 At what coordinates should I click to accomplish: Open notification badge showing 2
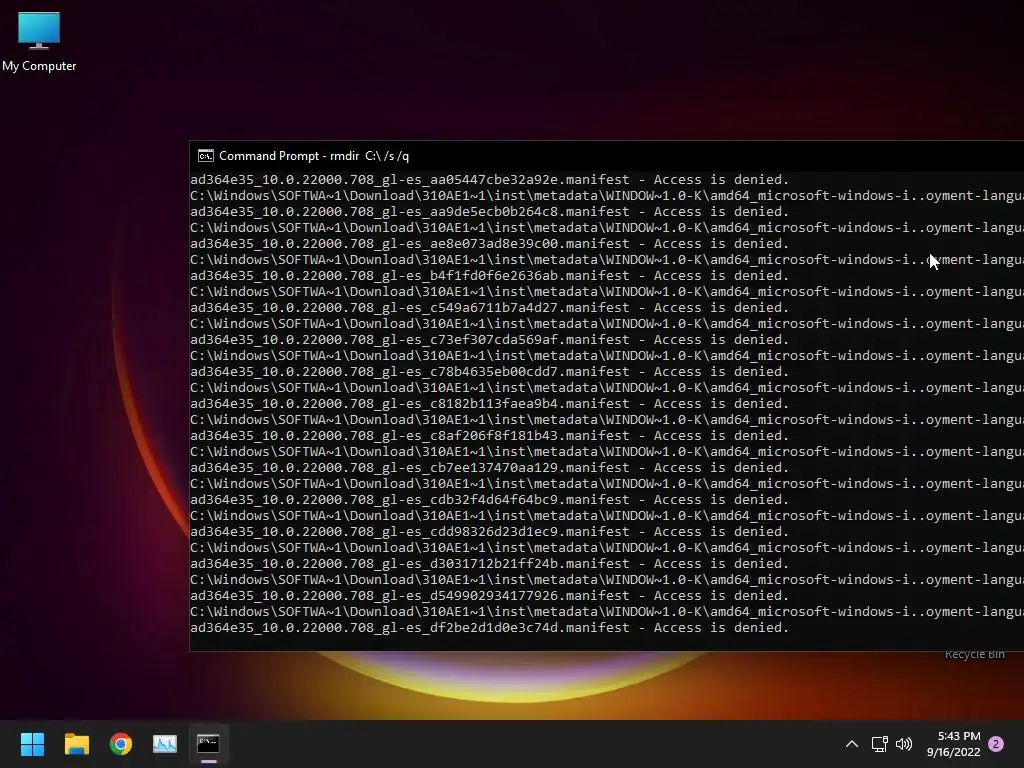coord(996,744)
